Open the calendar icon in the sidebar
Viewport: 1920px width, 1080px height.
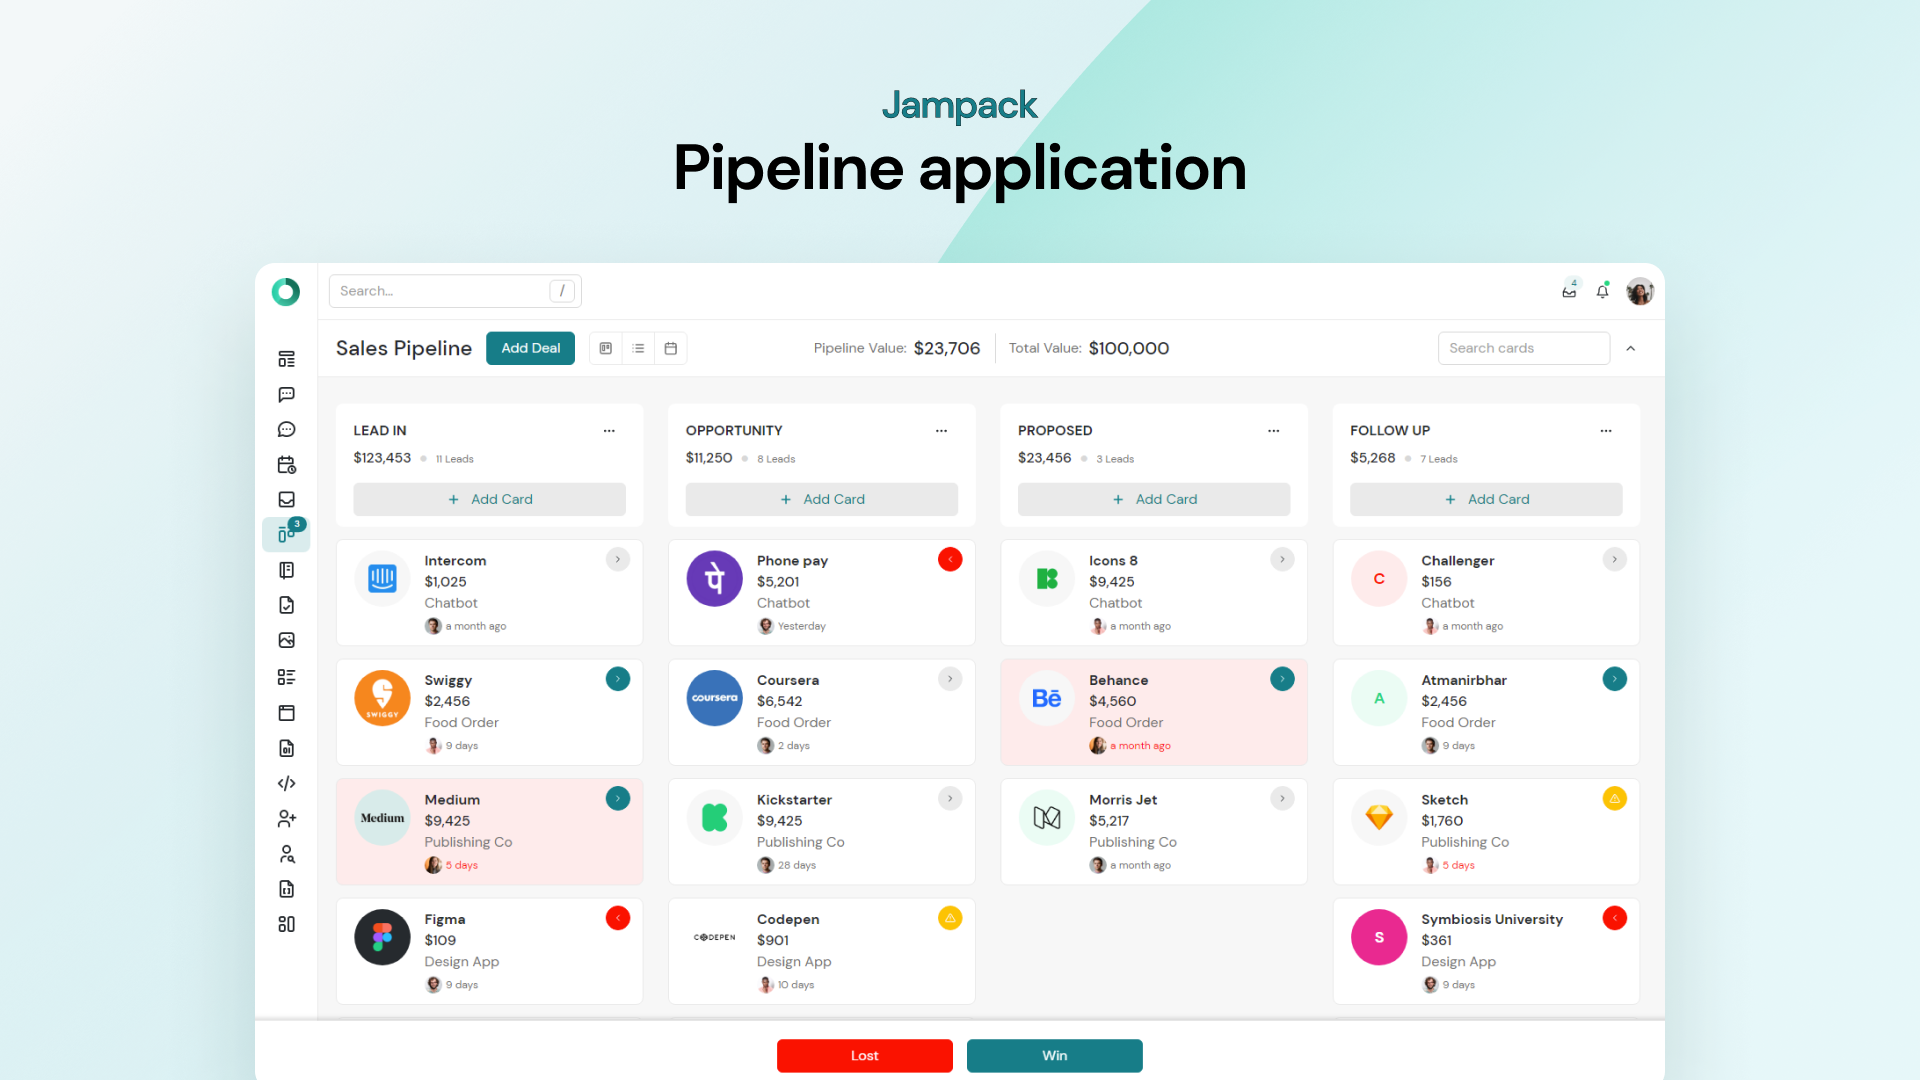(286, 465)
